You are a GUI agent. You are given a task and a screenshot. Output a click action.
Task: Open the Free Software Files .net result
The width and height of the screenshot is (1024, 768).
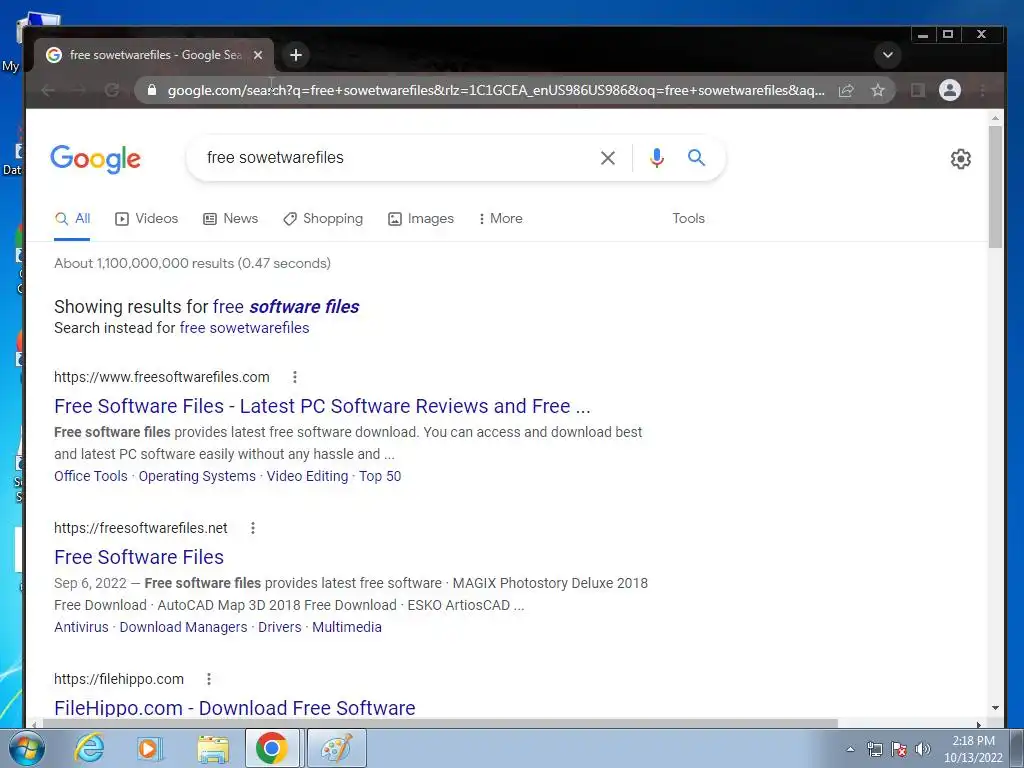(139, 557)
